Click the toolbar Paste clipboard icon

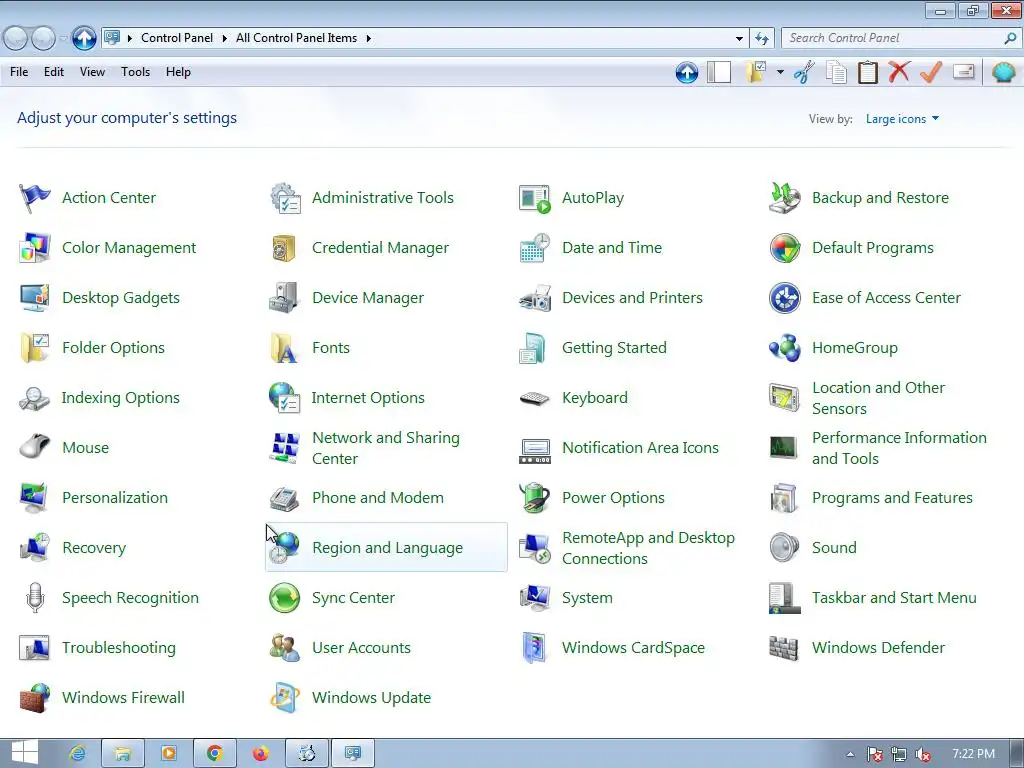[868, 72]
